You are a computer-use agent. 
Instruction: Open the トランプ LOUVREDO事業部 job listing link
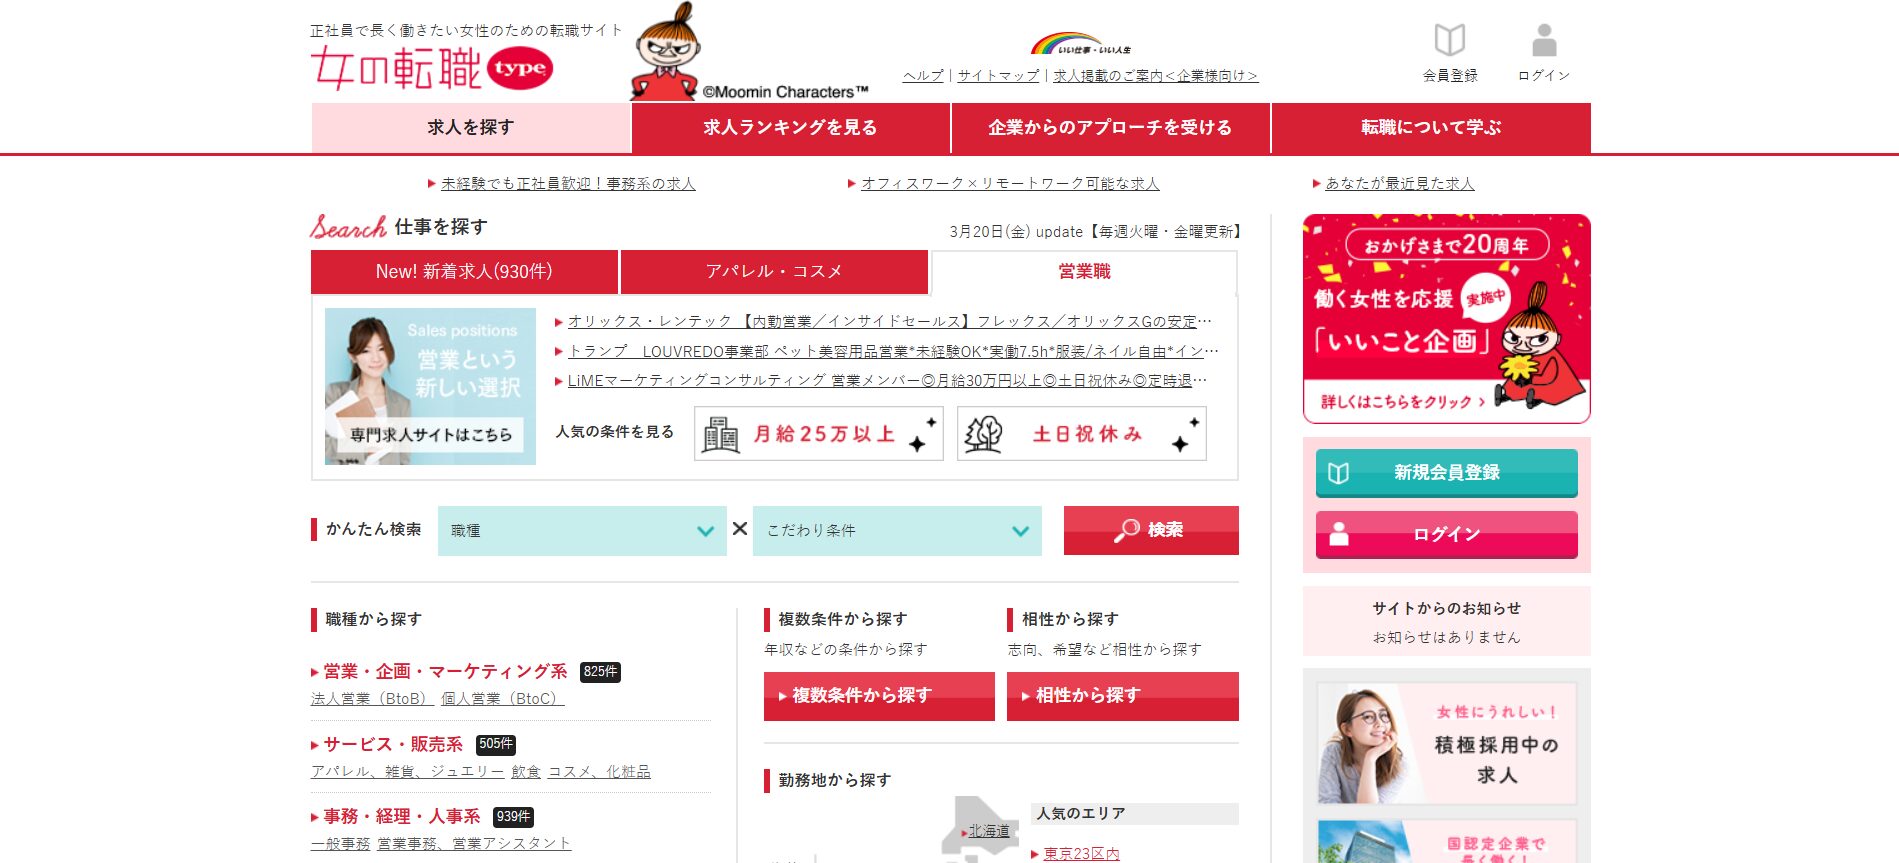click(893, 352)
